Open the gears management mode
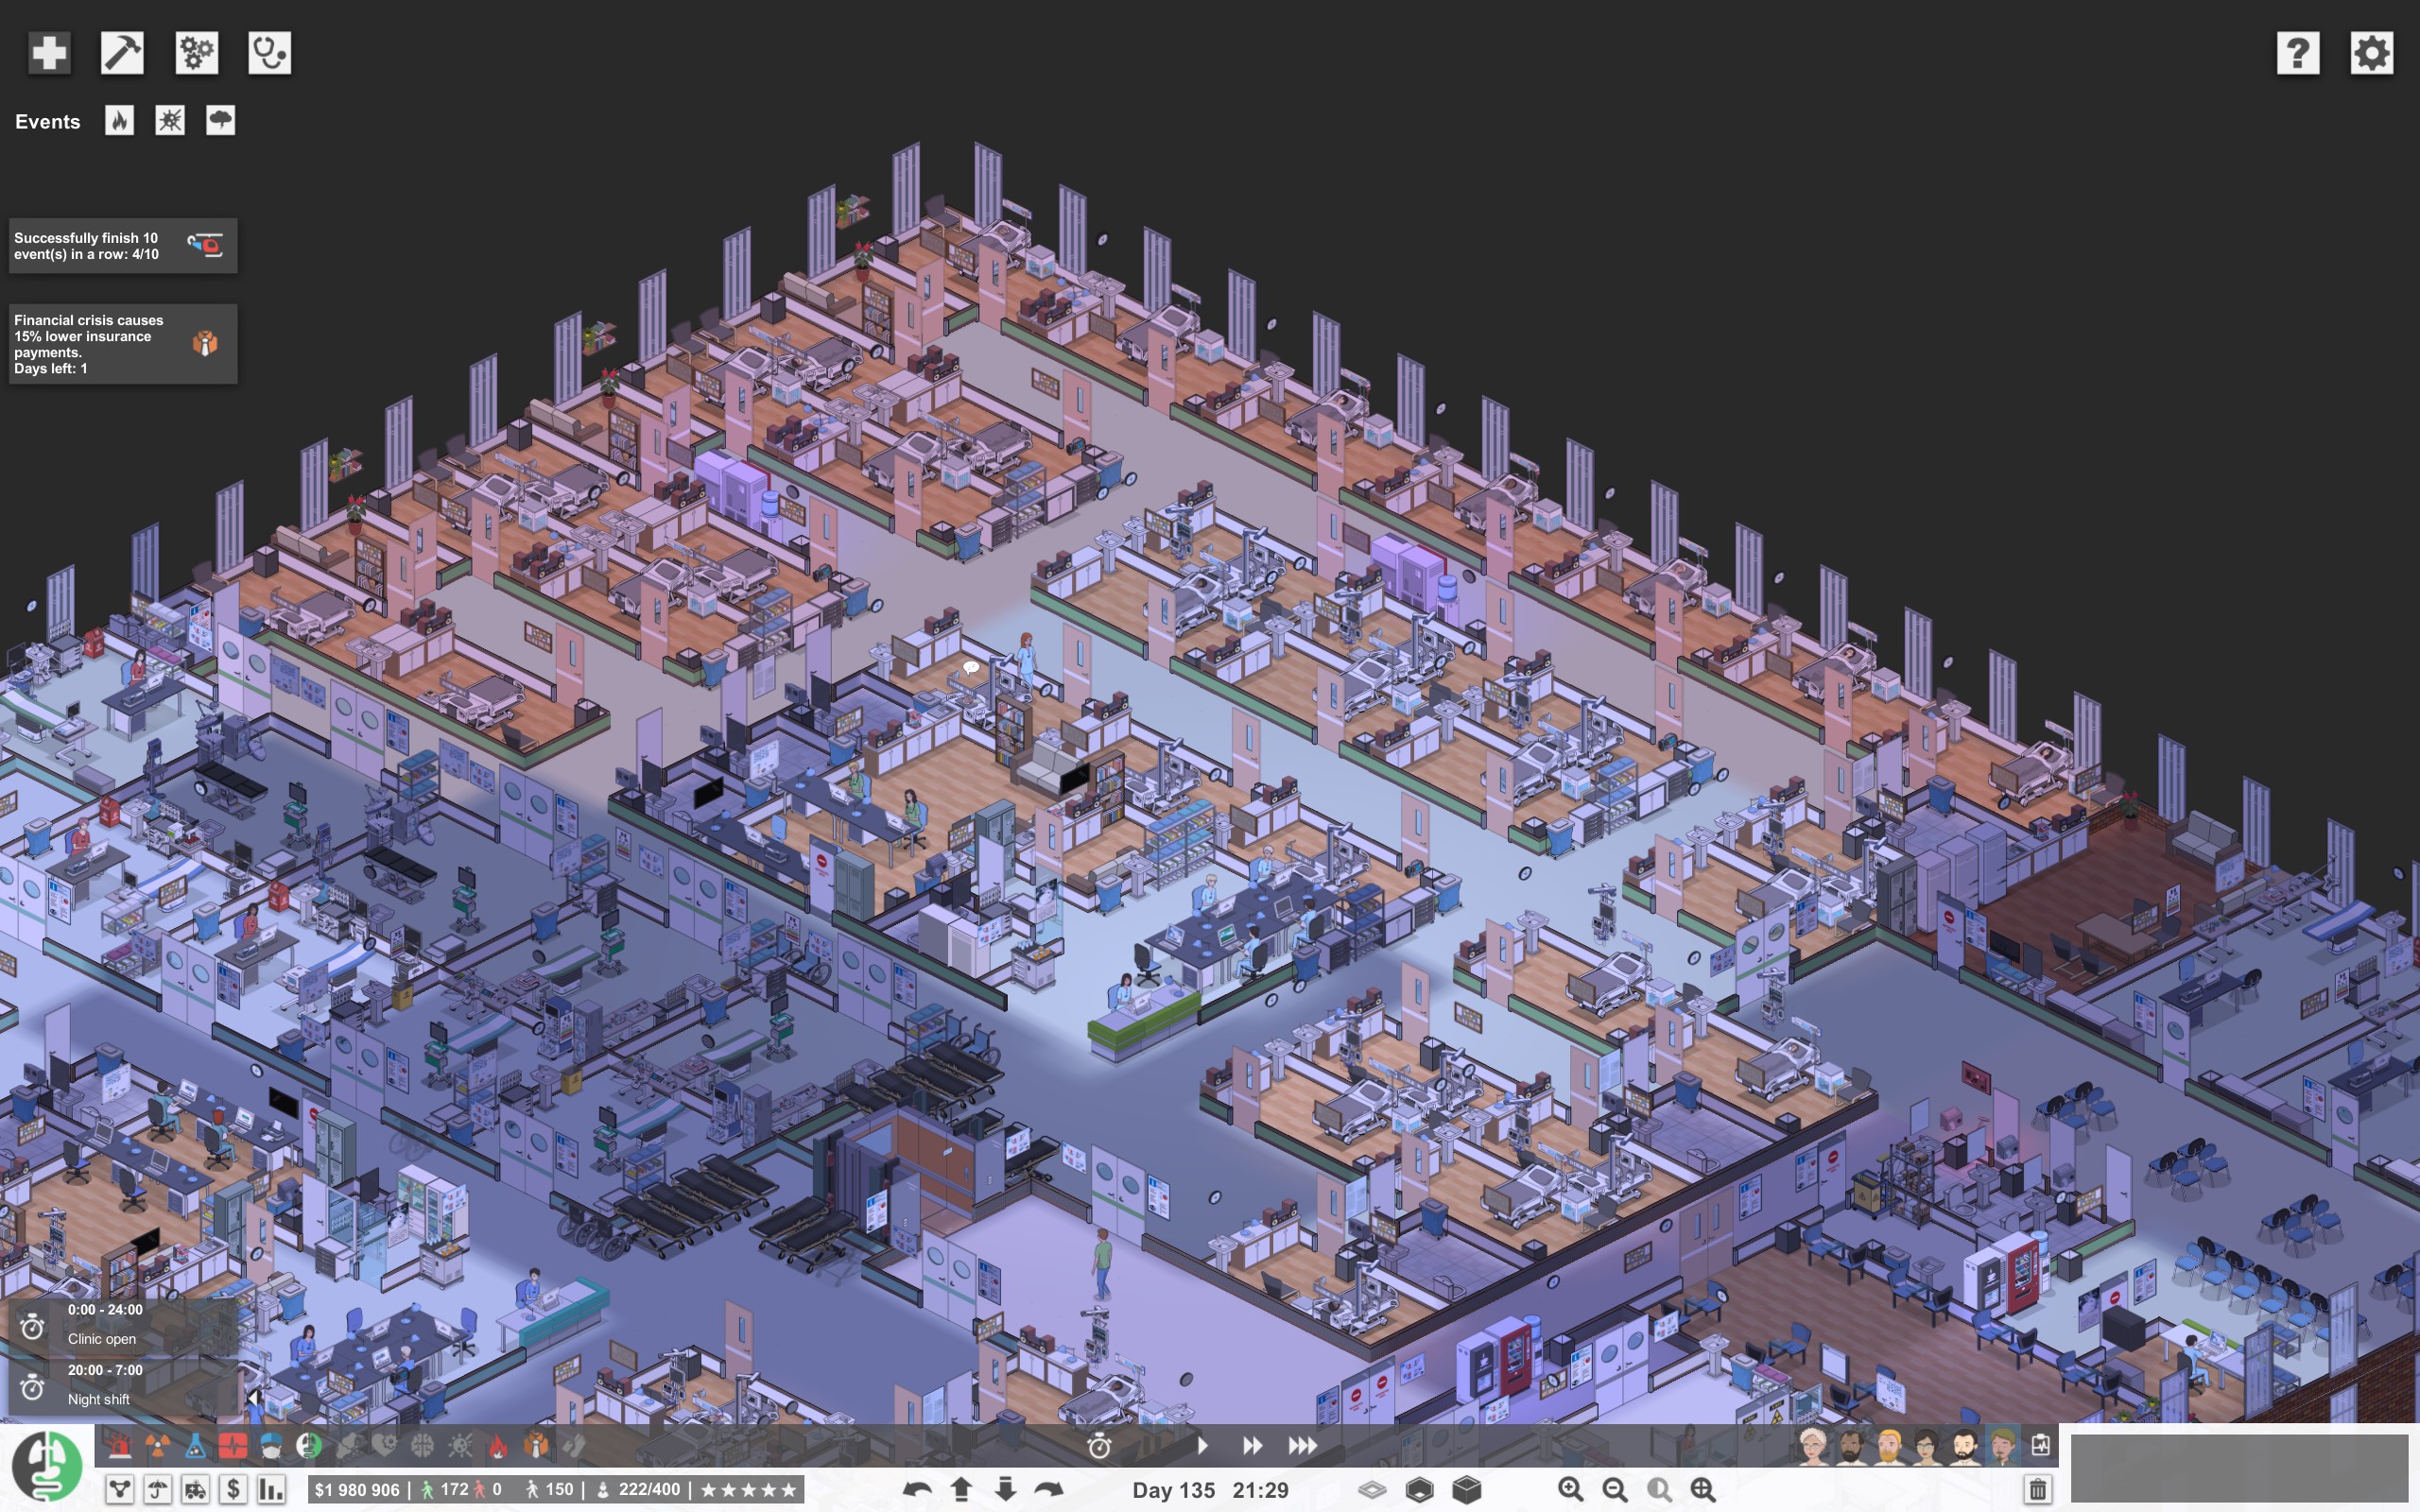Viewport: 2420px width, 1512px height. point(196,52)
